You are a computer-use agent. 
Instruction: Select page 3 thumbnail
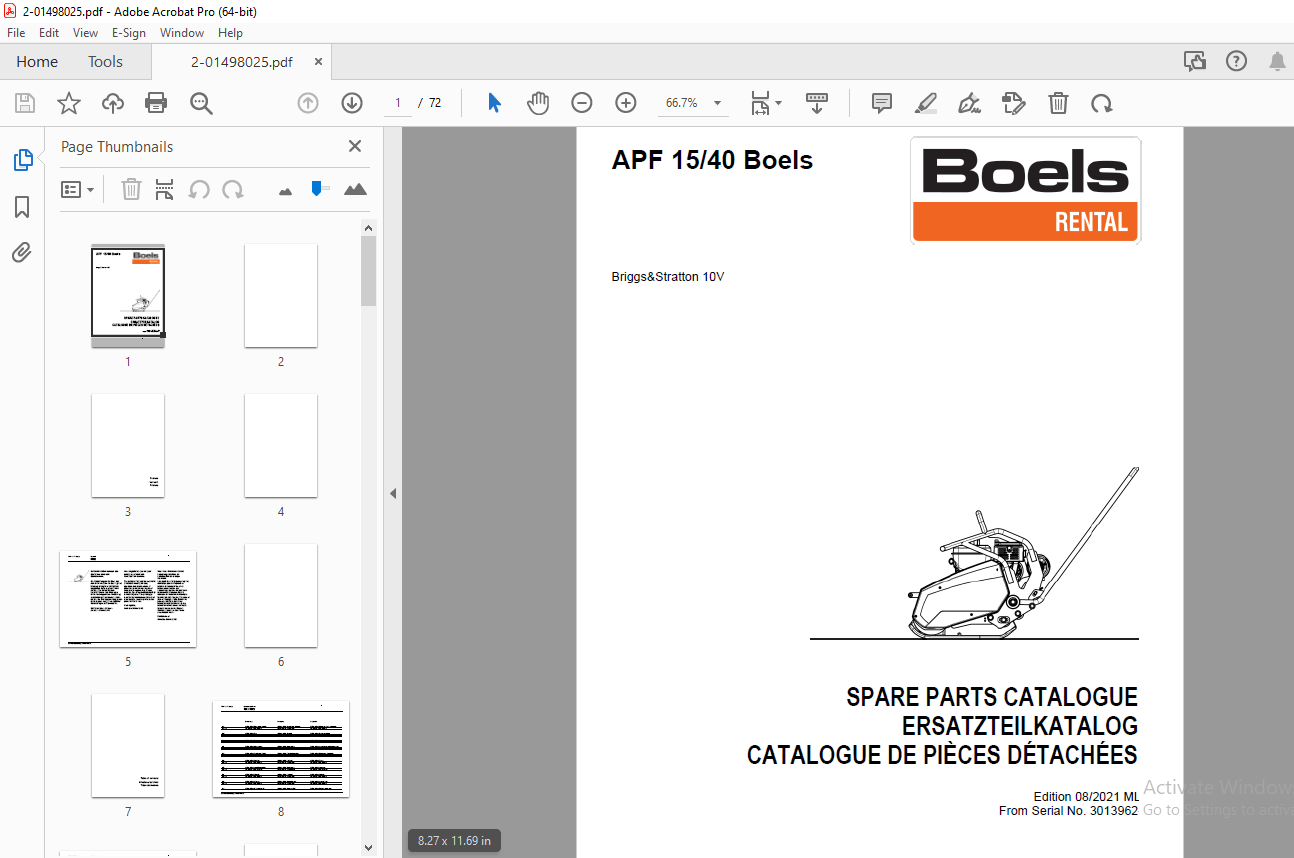pyautogui.click(x=128, y=446)
